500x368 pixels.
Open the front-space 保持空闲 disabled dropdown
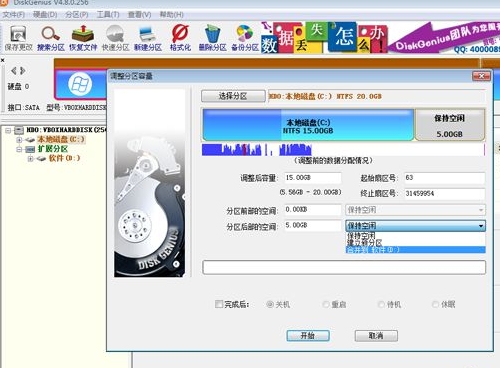click(415, 210)
